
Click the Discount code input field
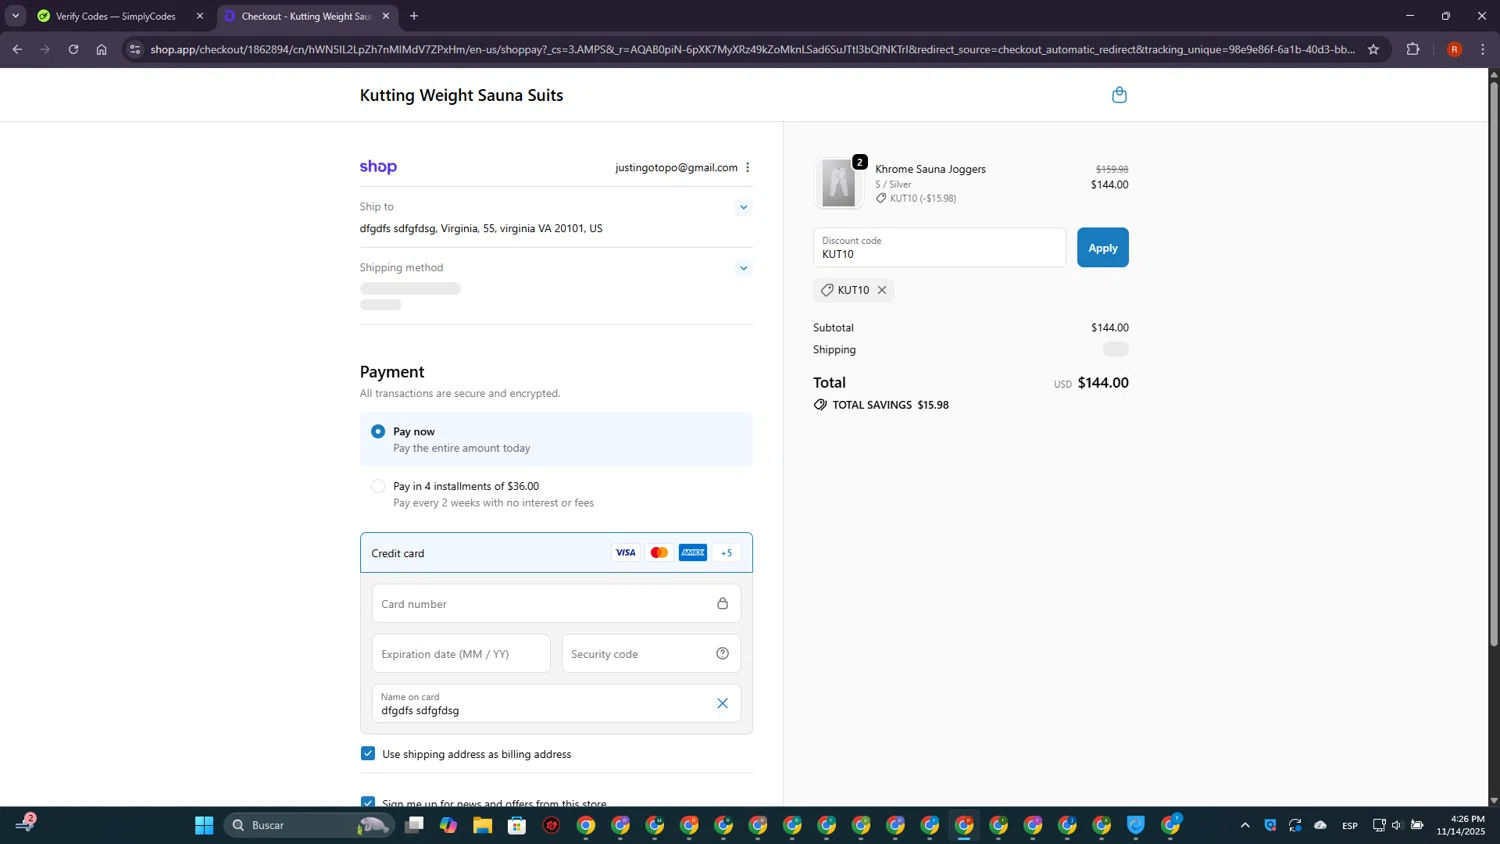(x=939, y=248)
